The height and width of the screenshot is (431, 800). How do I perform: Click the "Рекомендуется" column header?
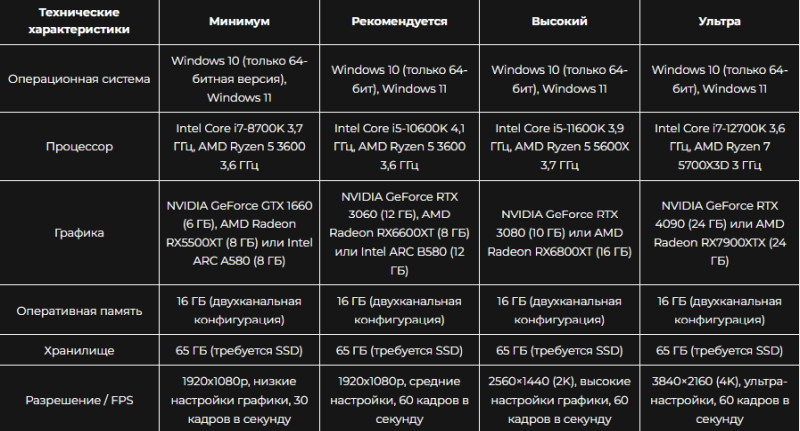[x=399, y=20]
